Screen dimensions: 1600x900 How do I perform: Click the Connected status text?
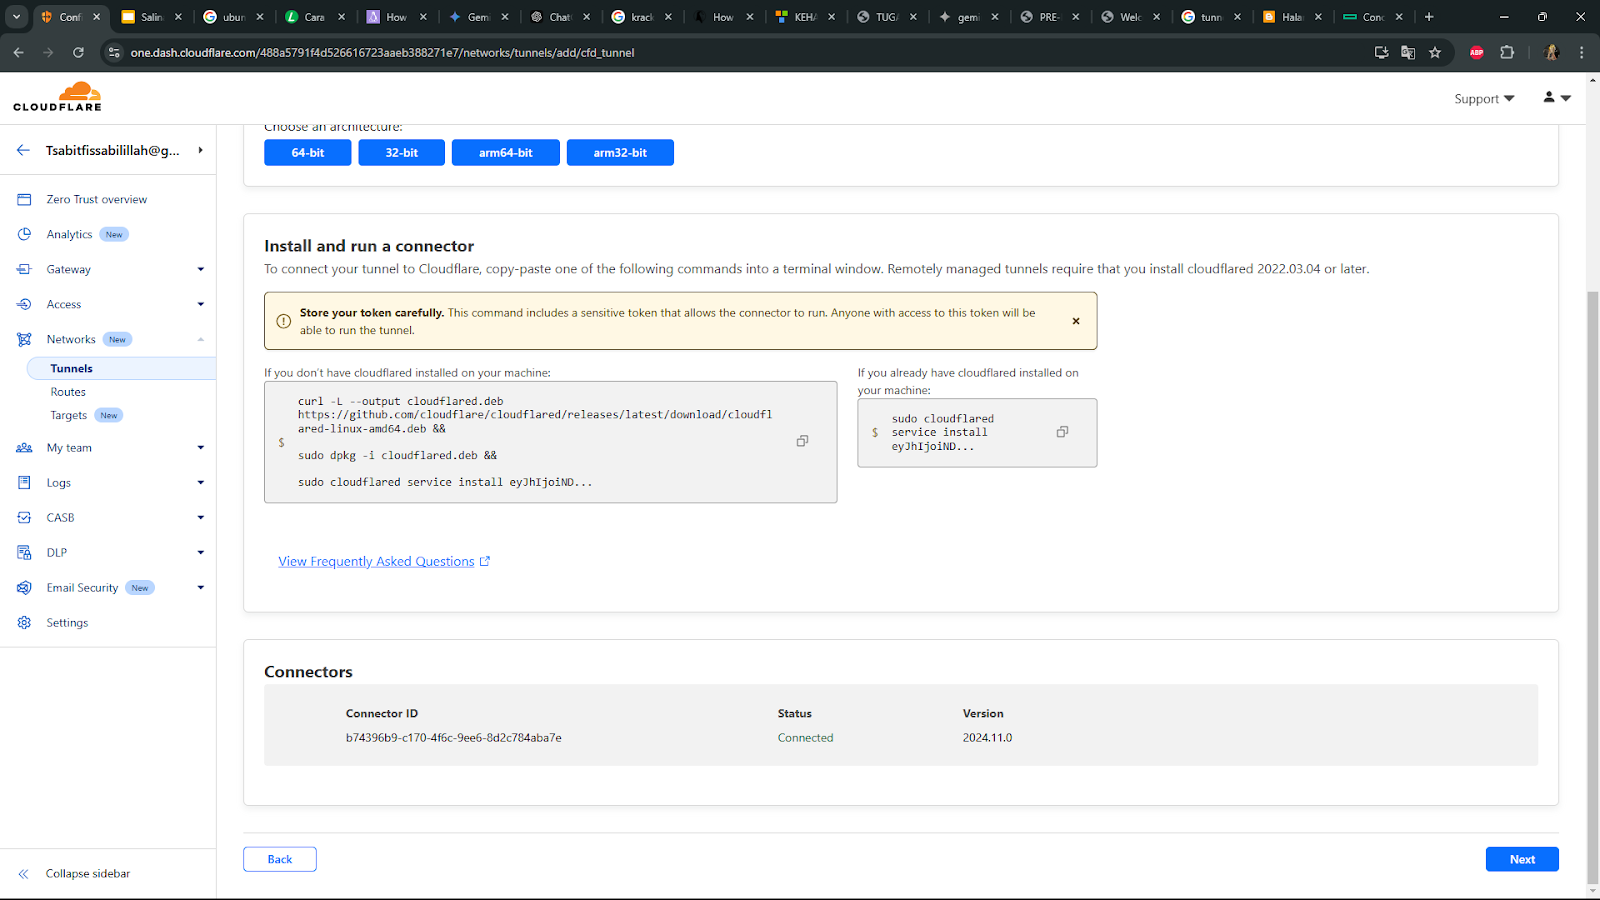point(805,738)
